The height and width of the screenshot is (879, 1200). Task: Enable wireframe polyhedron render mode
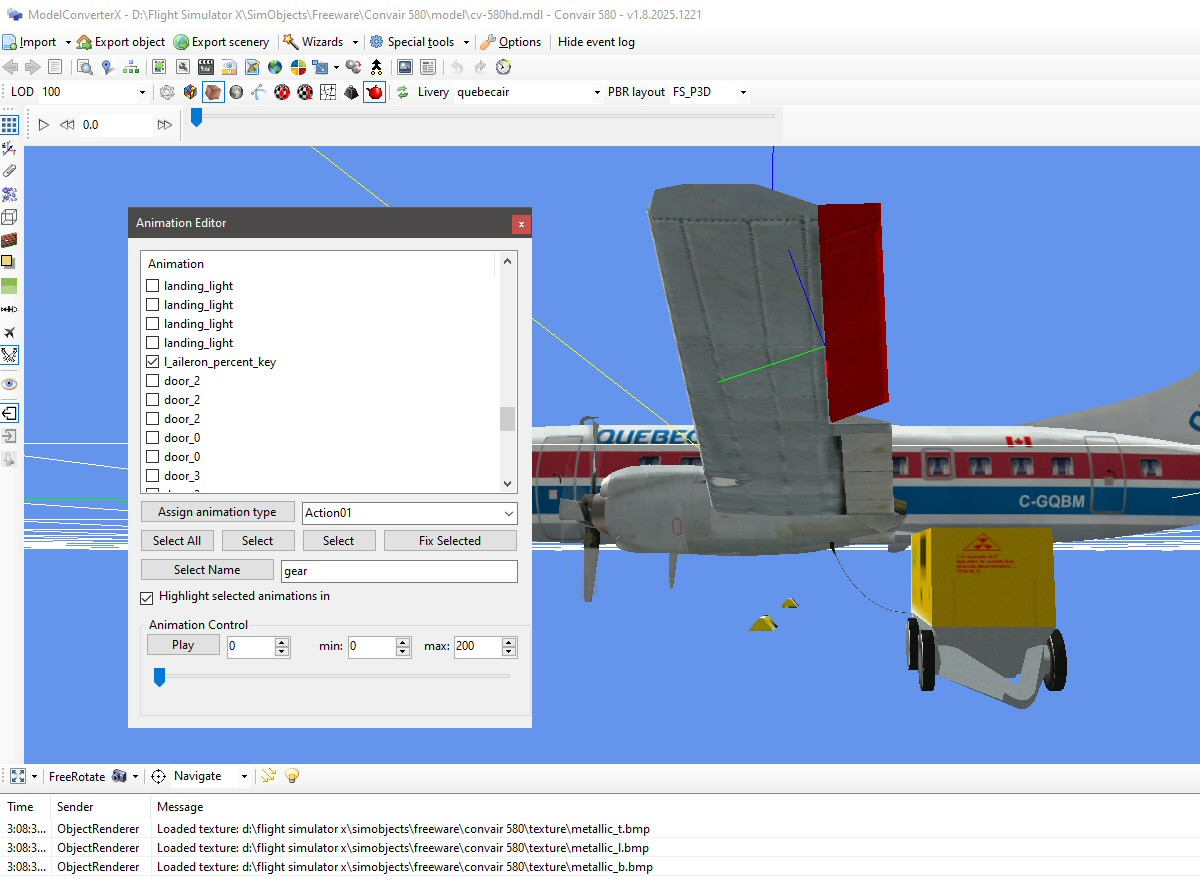pyautogui.click(x=167, y=92)
